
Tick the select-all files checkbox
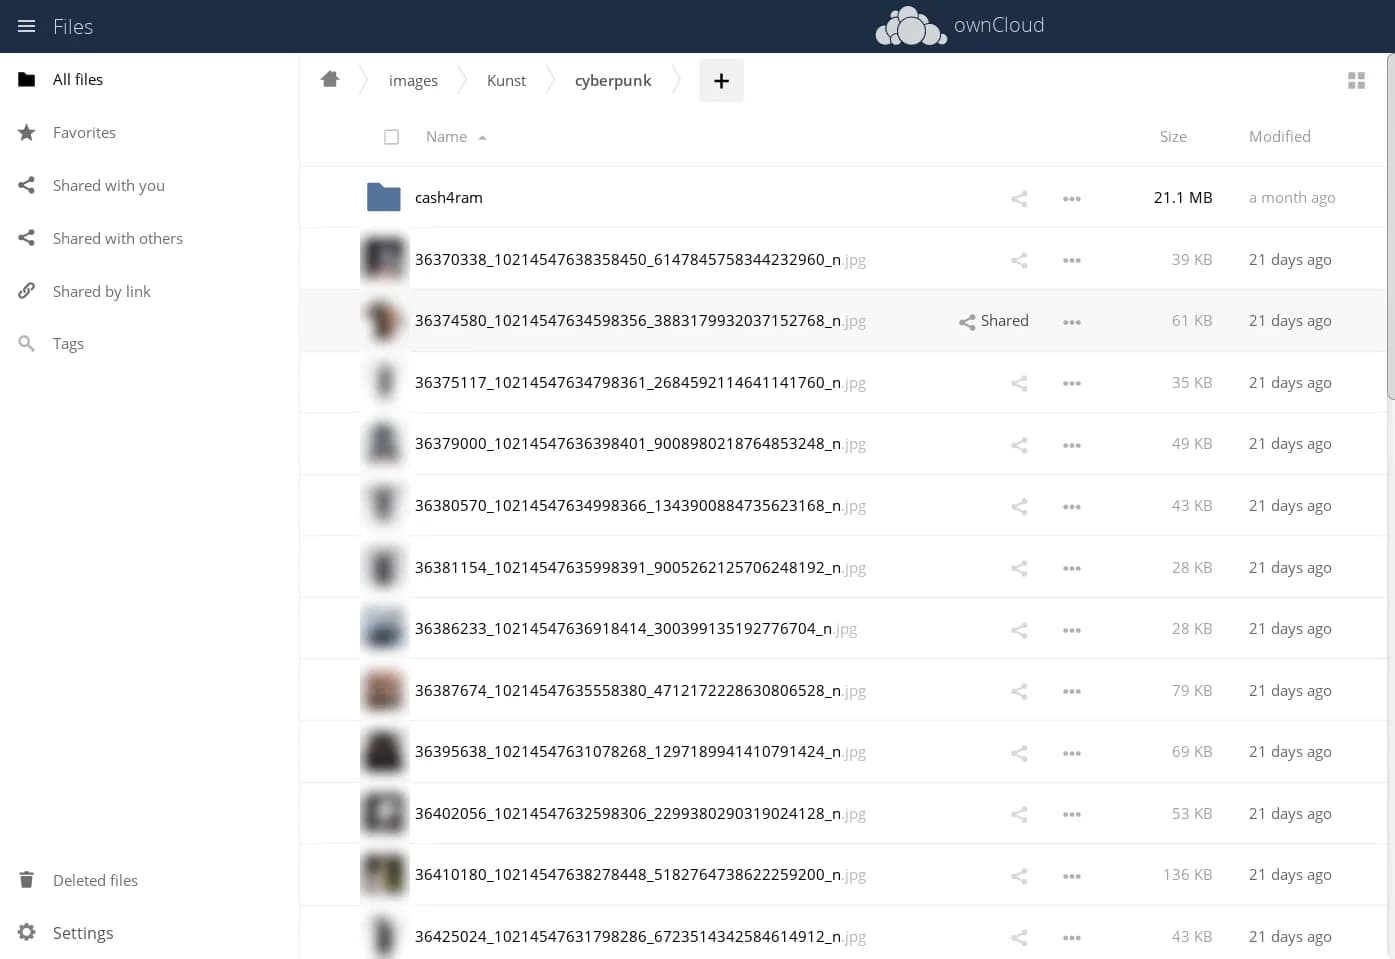click(x=392, y=137)
